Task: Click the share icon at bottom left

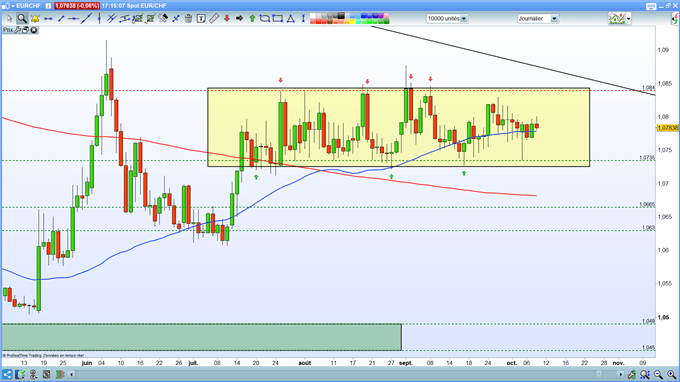Action: point(7,374)
